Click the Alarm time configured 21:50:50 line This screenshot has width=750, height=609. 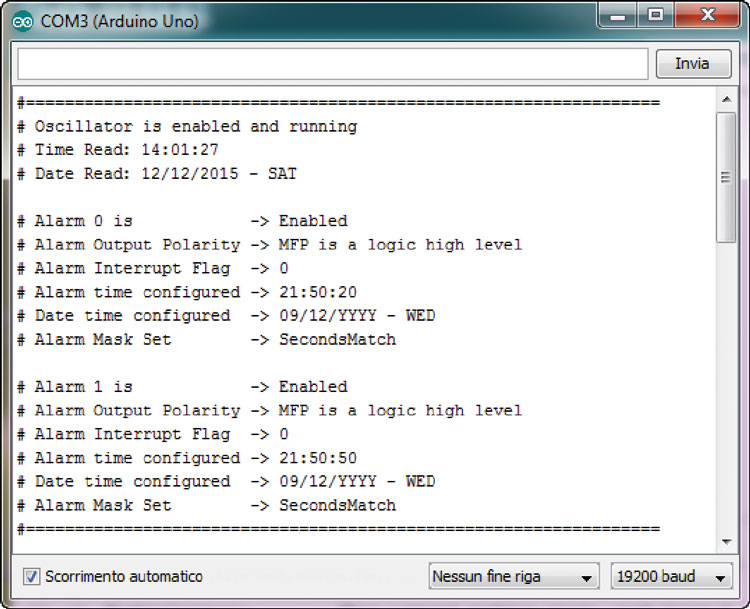point(187,458)
